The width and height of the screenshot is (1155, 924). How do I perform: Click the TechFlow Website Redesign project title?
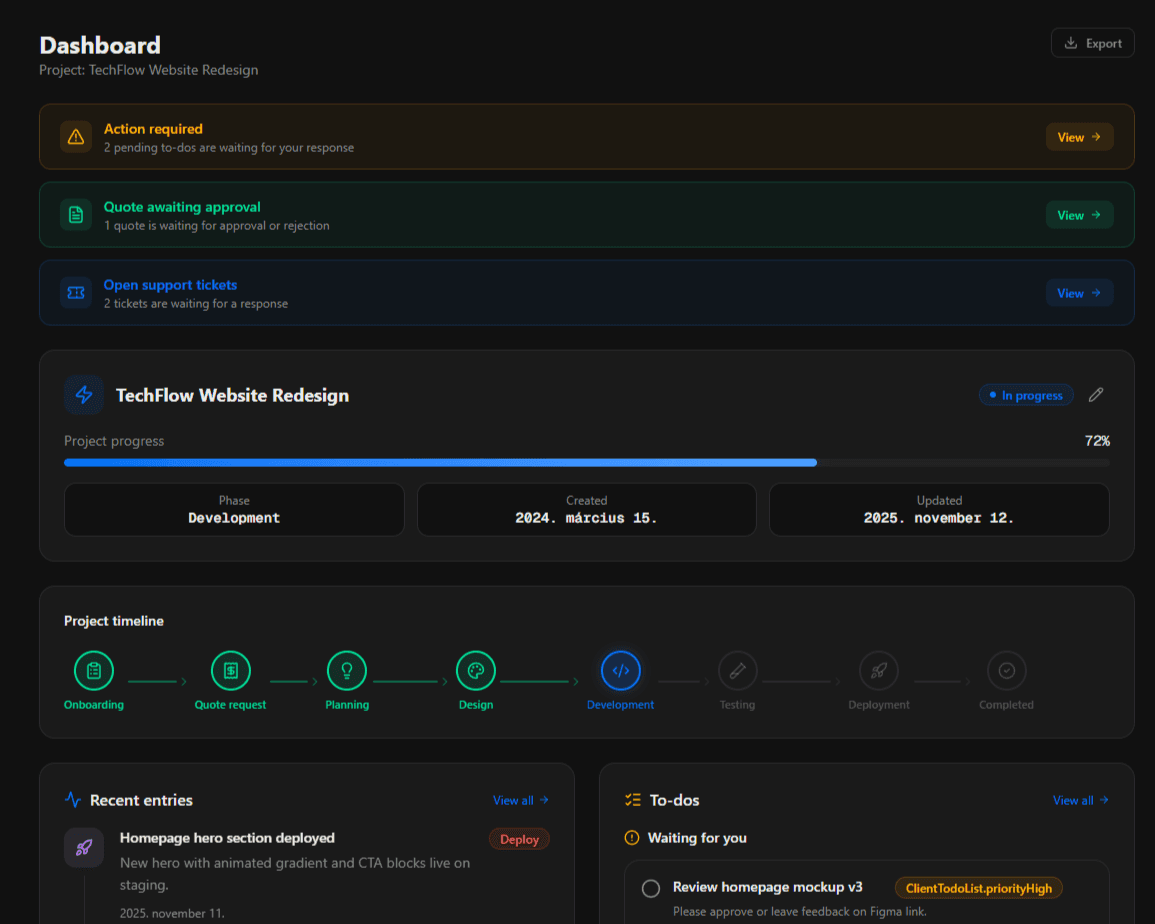233,396
